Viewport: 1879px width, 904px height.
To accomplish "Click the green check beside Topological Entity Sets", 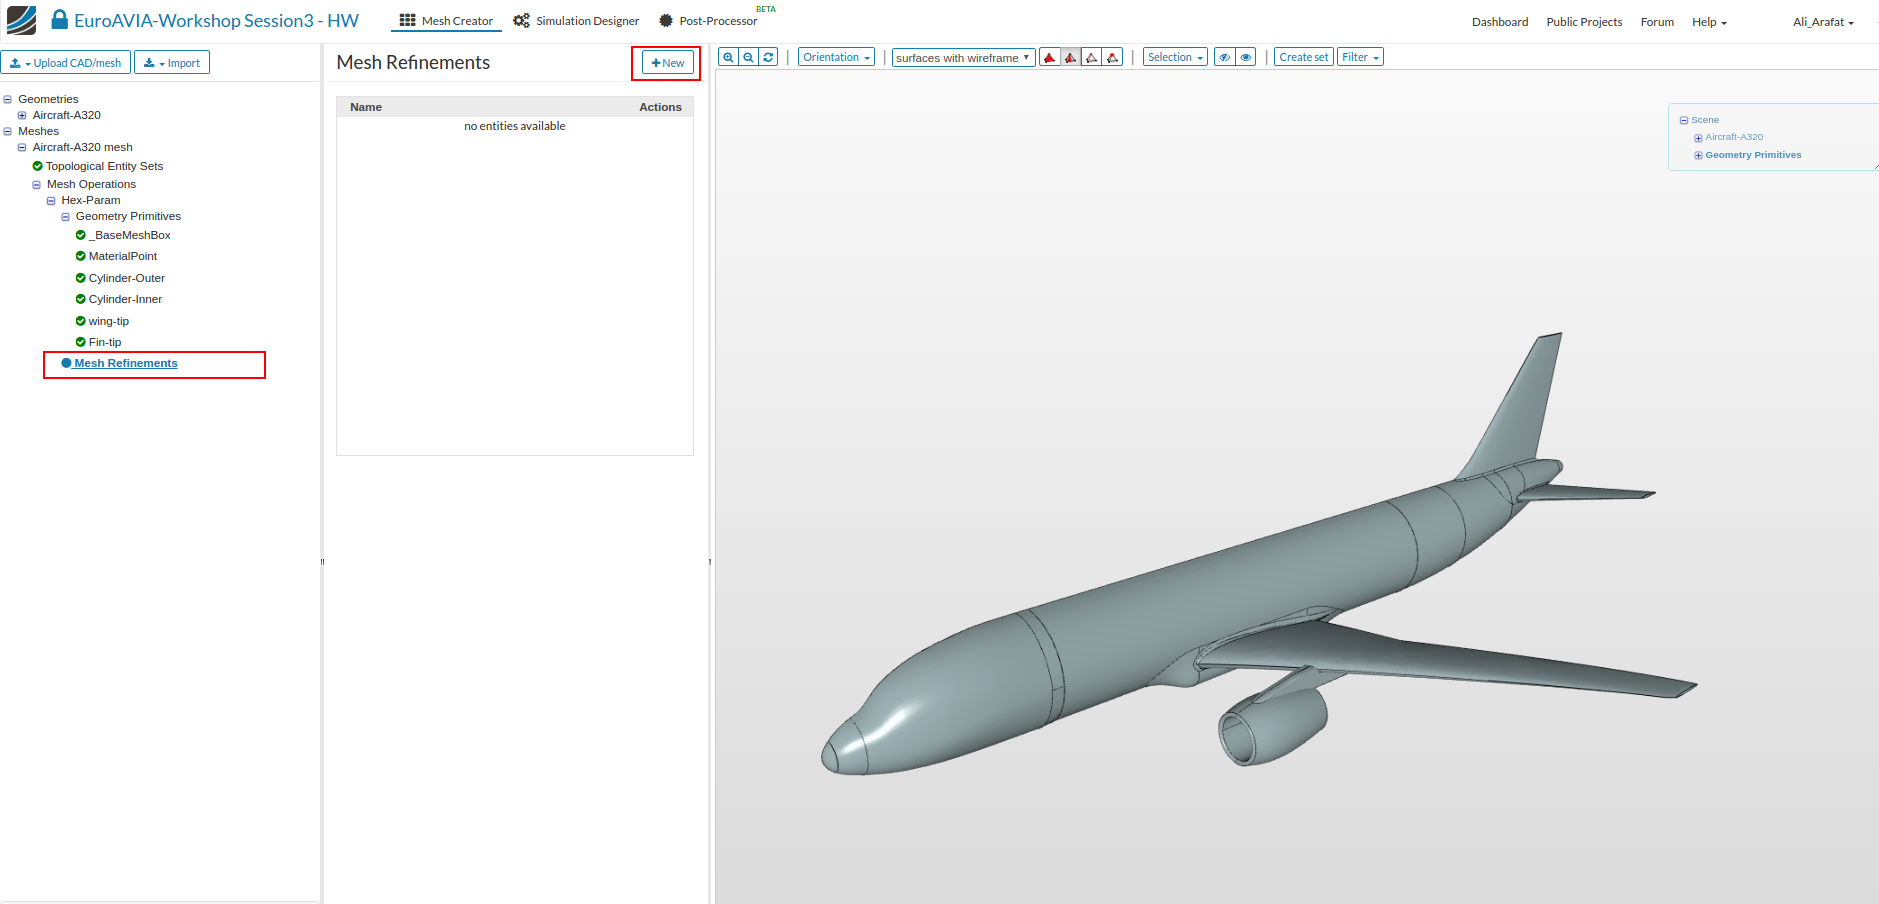I will (x=37, y=166).
